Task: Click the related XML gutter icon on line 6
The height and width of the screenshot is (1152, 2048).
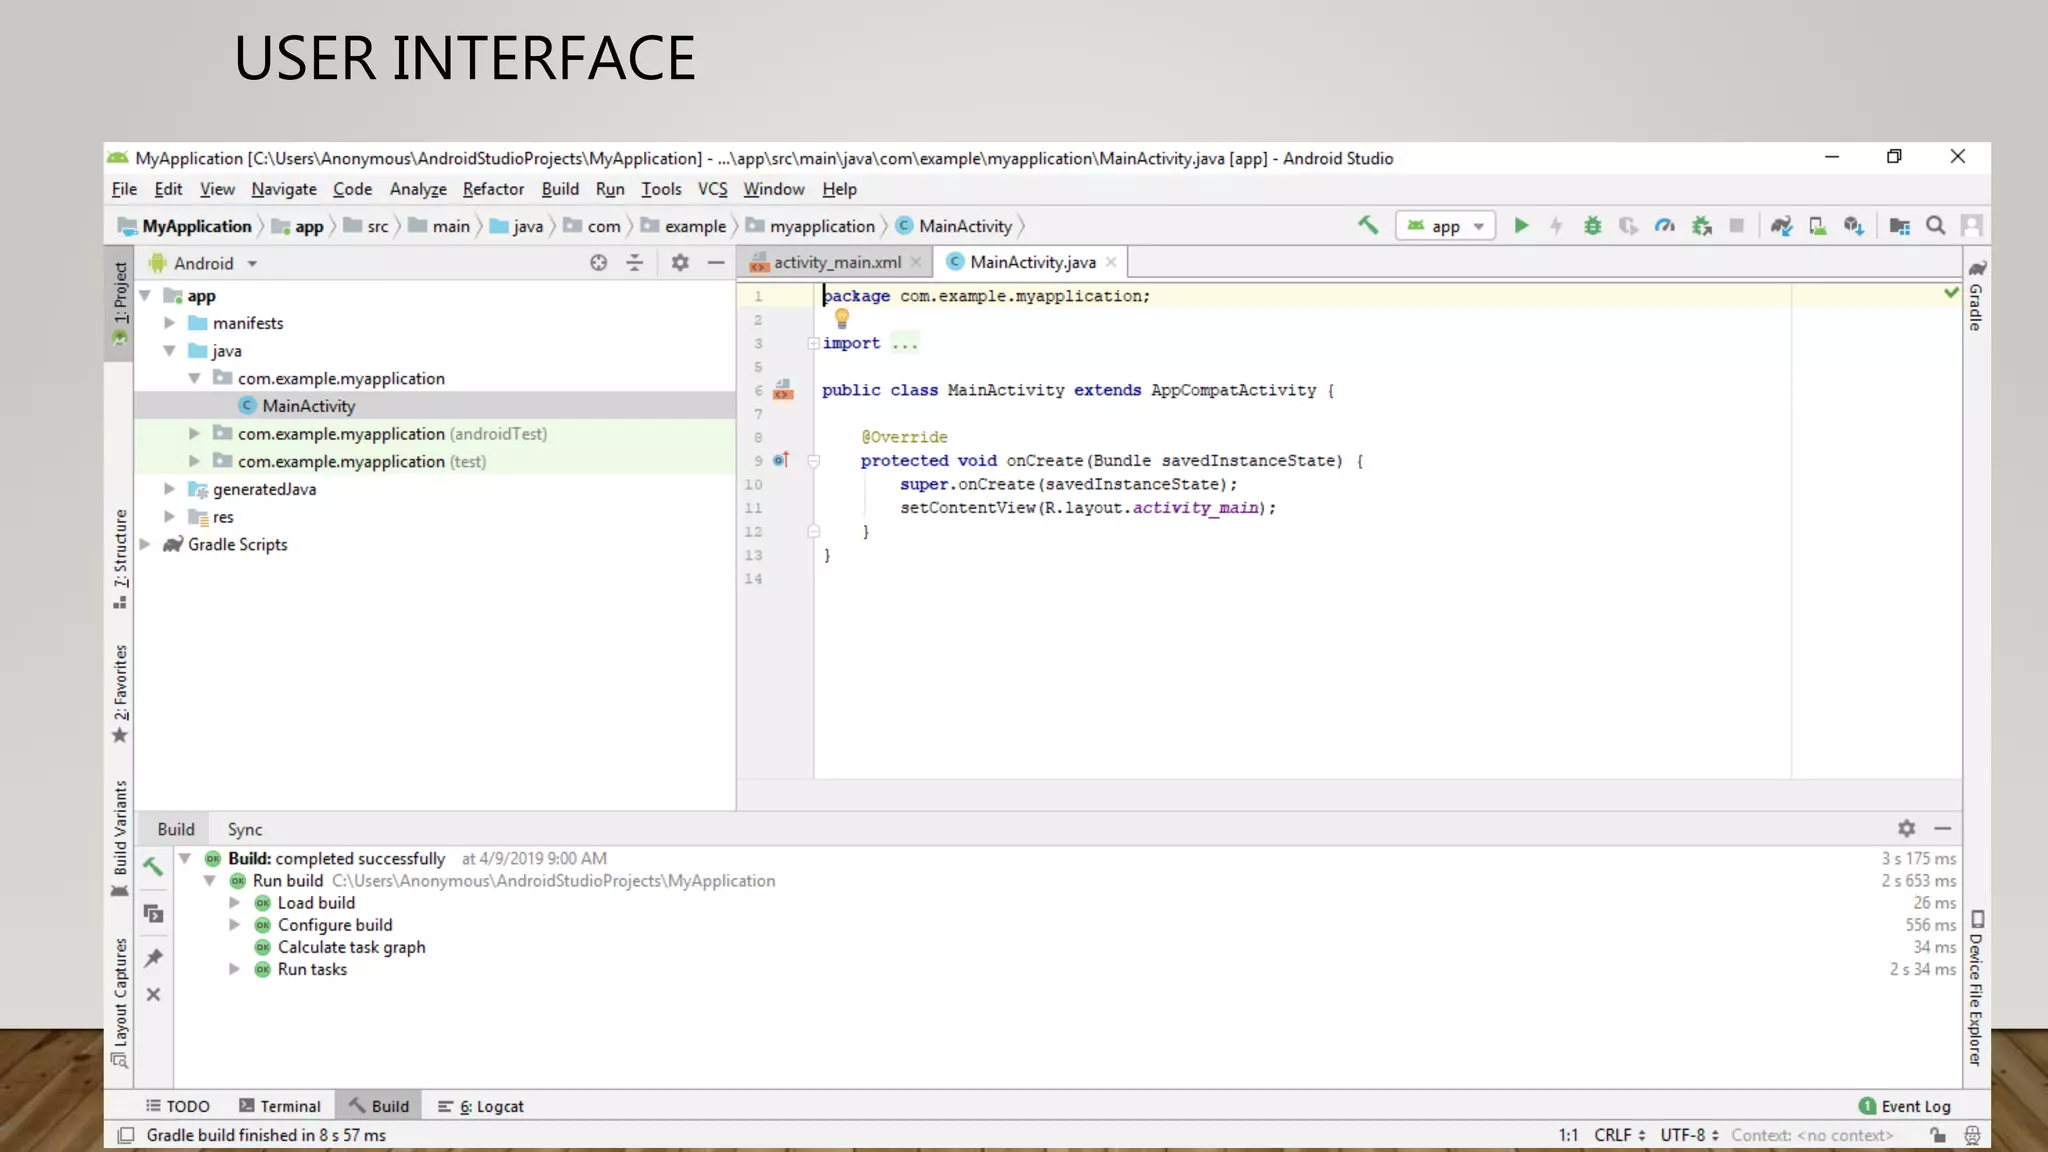Action: [x=783, y=390]
